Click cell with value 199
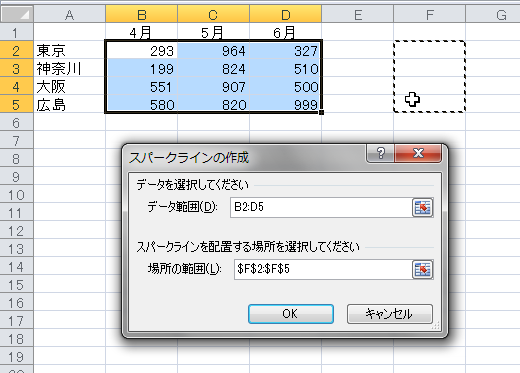The height and width of the screenshot is (373, 520). click(142, 69)
